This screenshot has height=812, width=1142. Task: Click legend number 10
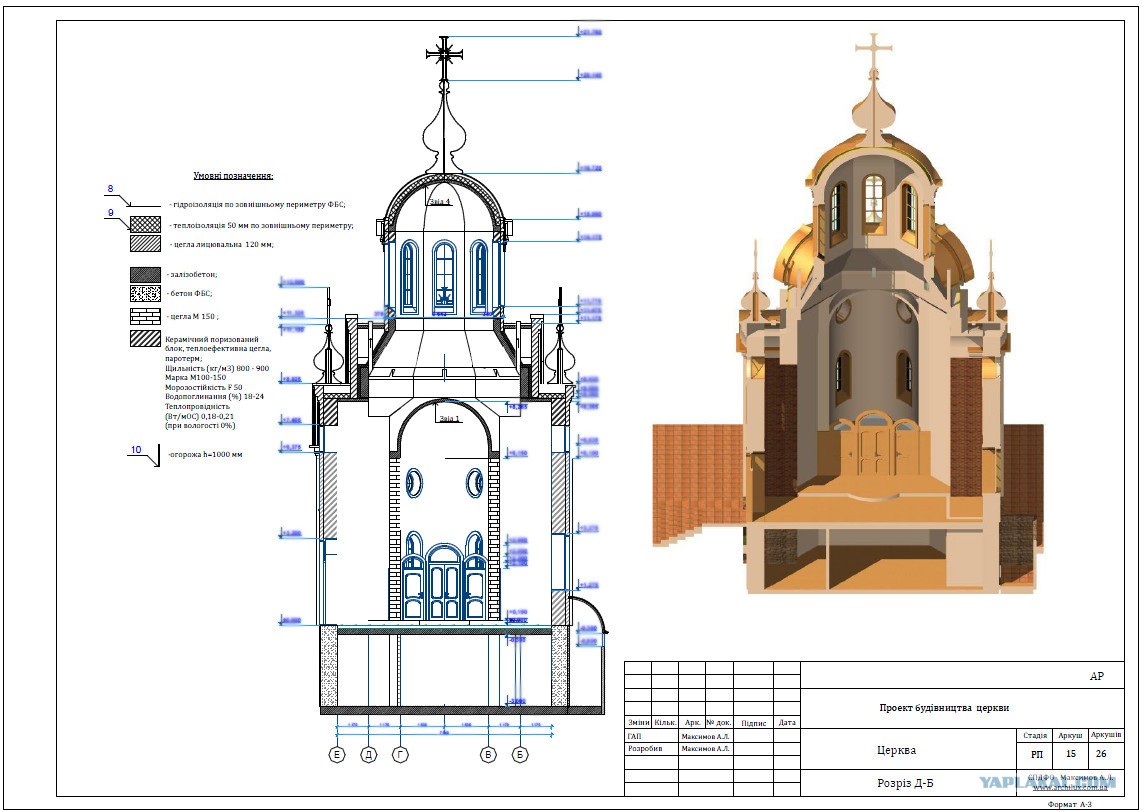coord(136,450)
